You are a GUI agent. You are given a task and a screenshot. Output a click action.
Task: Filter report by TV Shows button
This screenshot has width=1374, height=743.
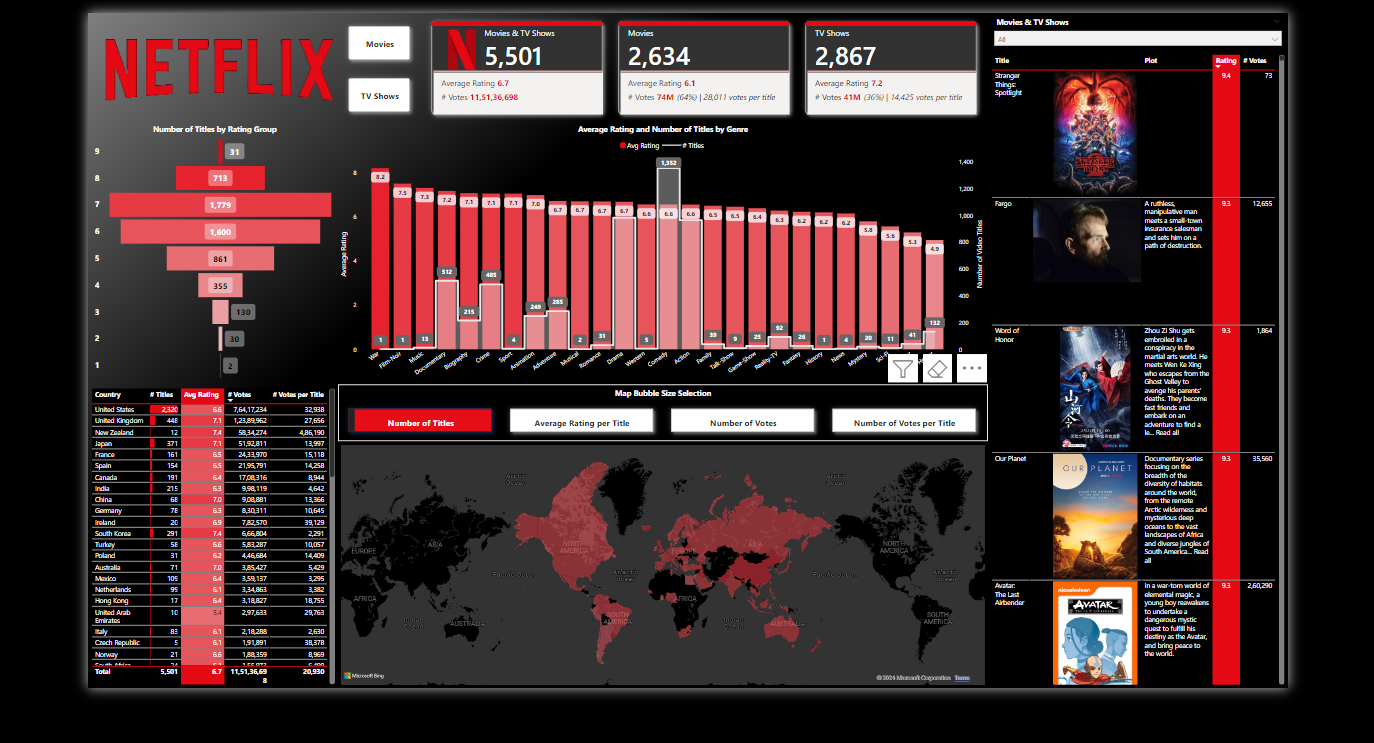pyautogui.click(x=380, y=96)
